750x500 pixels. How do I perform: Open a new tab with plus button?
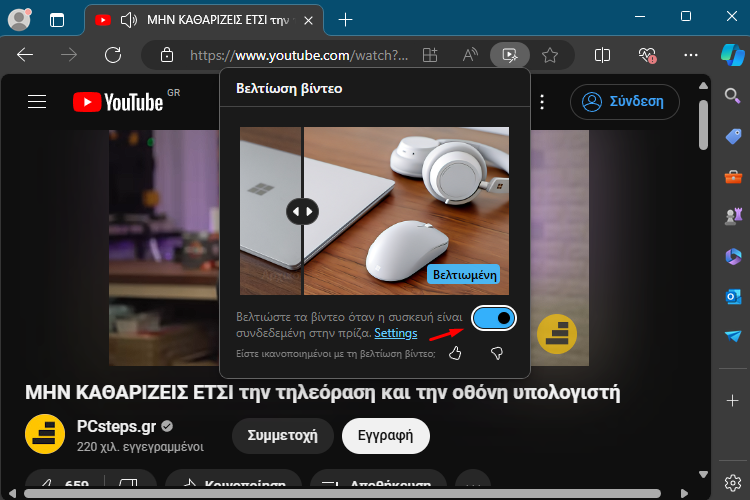(x=345, y=20)
